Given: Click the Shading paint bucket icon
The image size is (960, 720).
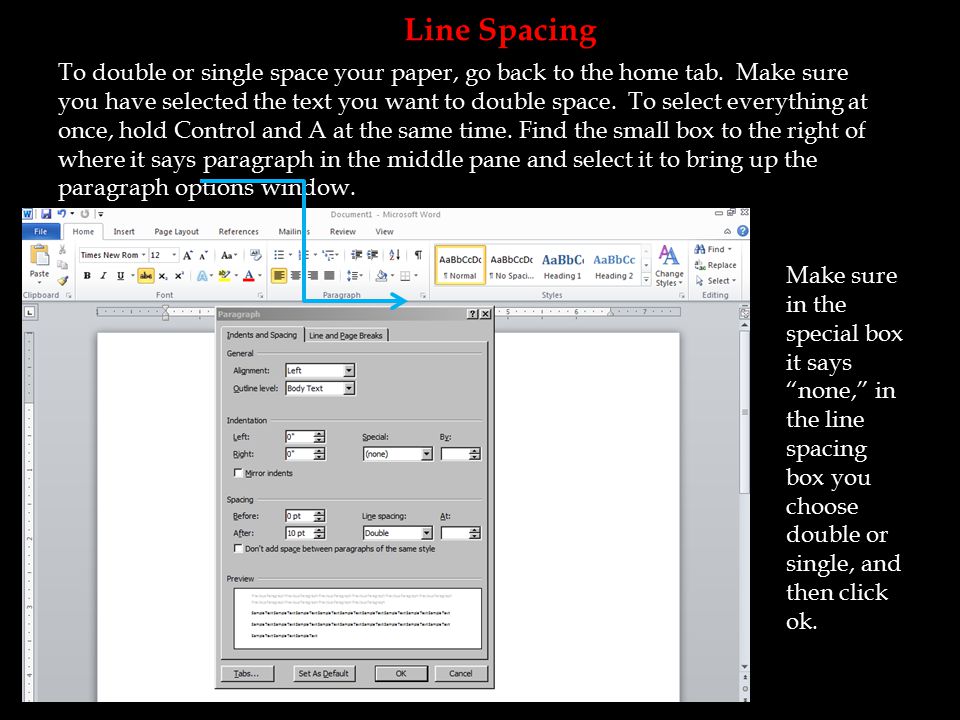Looking at the screenshot, I should click(x=381, y=276).
